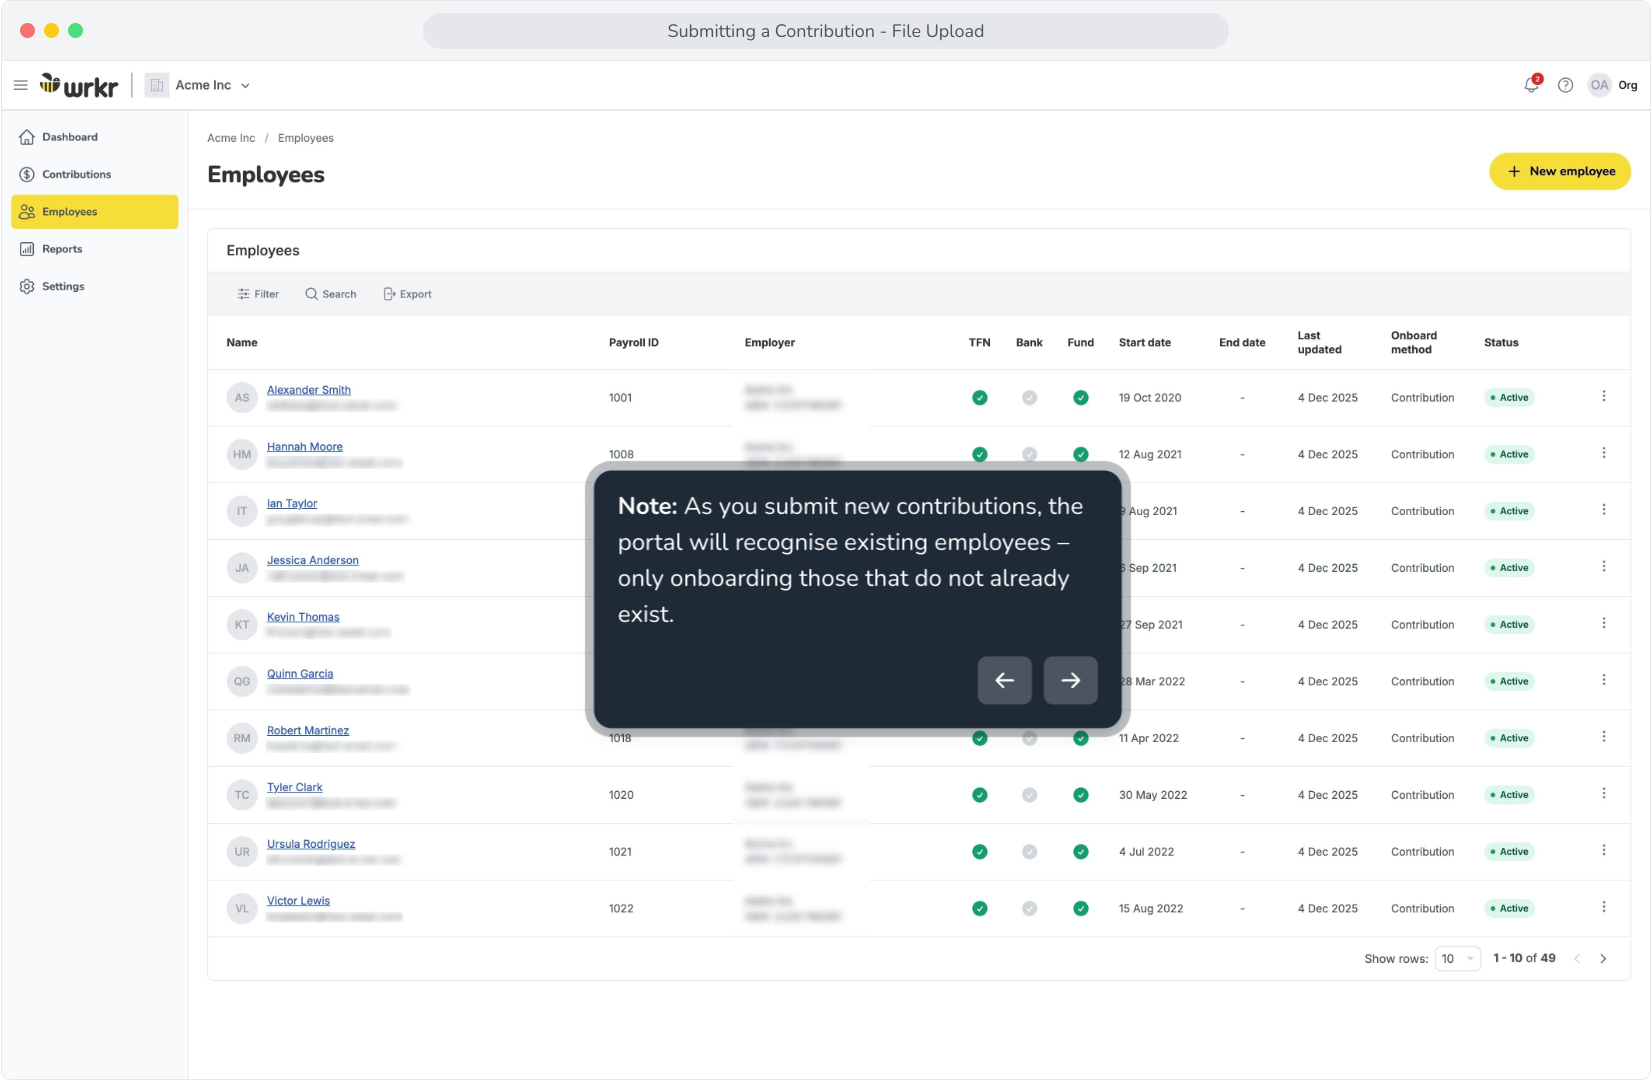Open Tyler Clark employee link
The height and width of the screenshot is (1080, 1652).
coord(294,787)
